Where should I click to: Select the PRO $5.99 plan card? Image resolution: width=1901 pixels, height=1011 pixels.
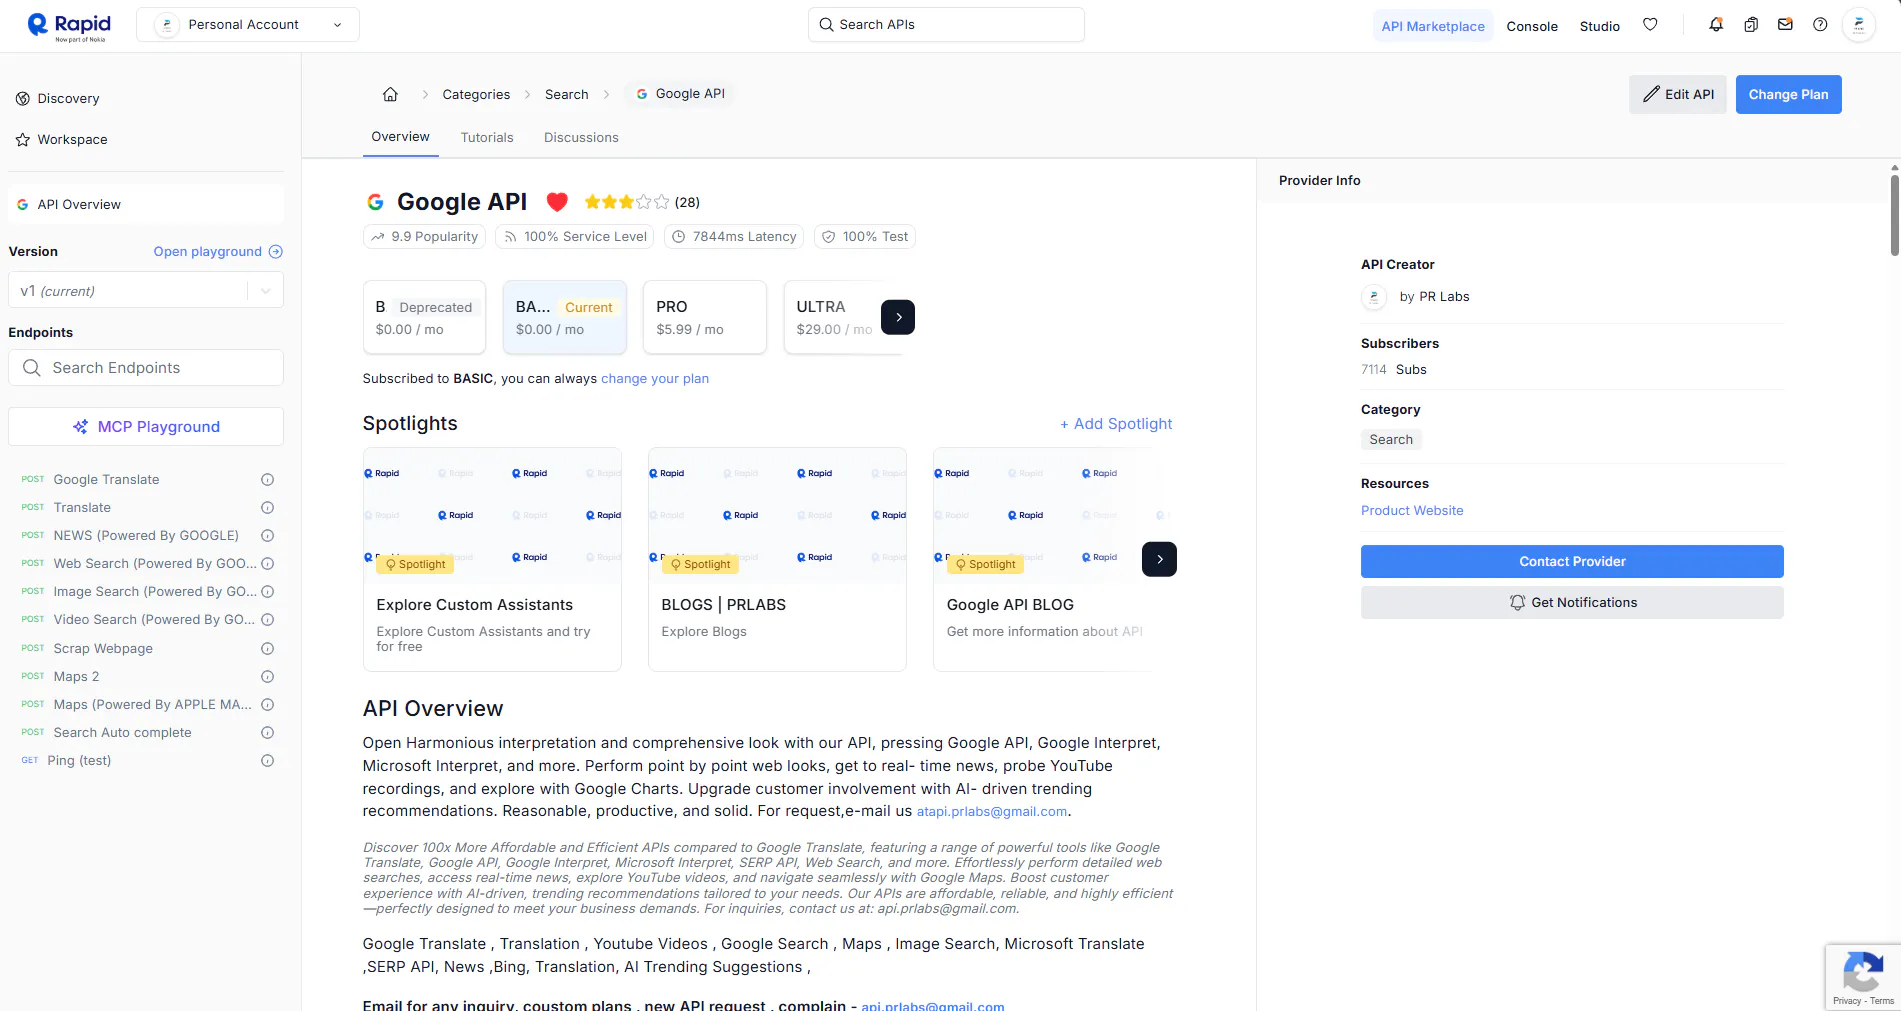[x=705, y=317]
